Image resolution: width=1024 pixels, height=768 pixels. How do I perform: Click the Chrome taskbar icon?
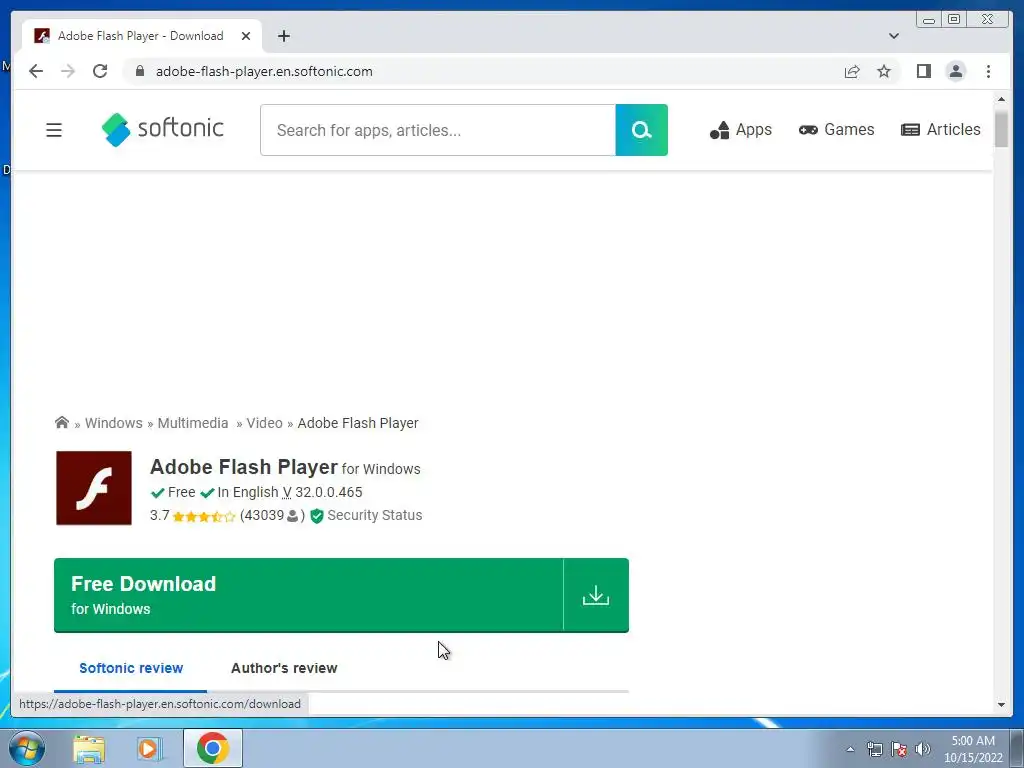[x=212, y=748]
